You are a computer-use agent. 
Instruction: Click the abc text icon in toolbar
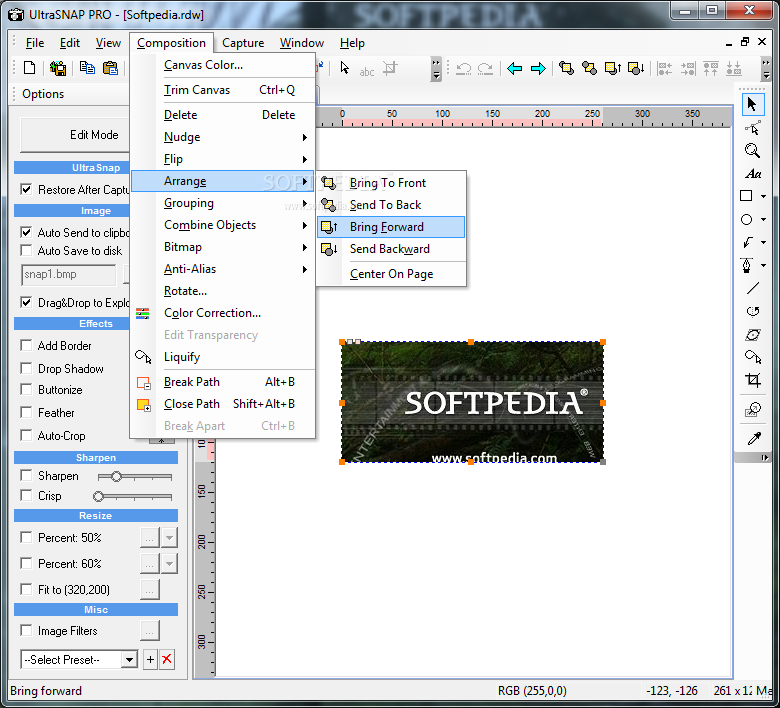point(367,72)
